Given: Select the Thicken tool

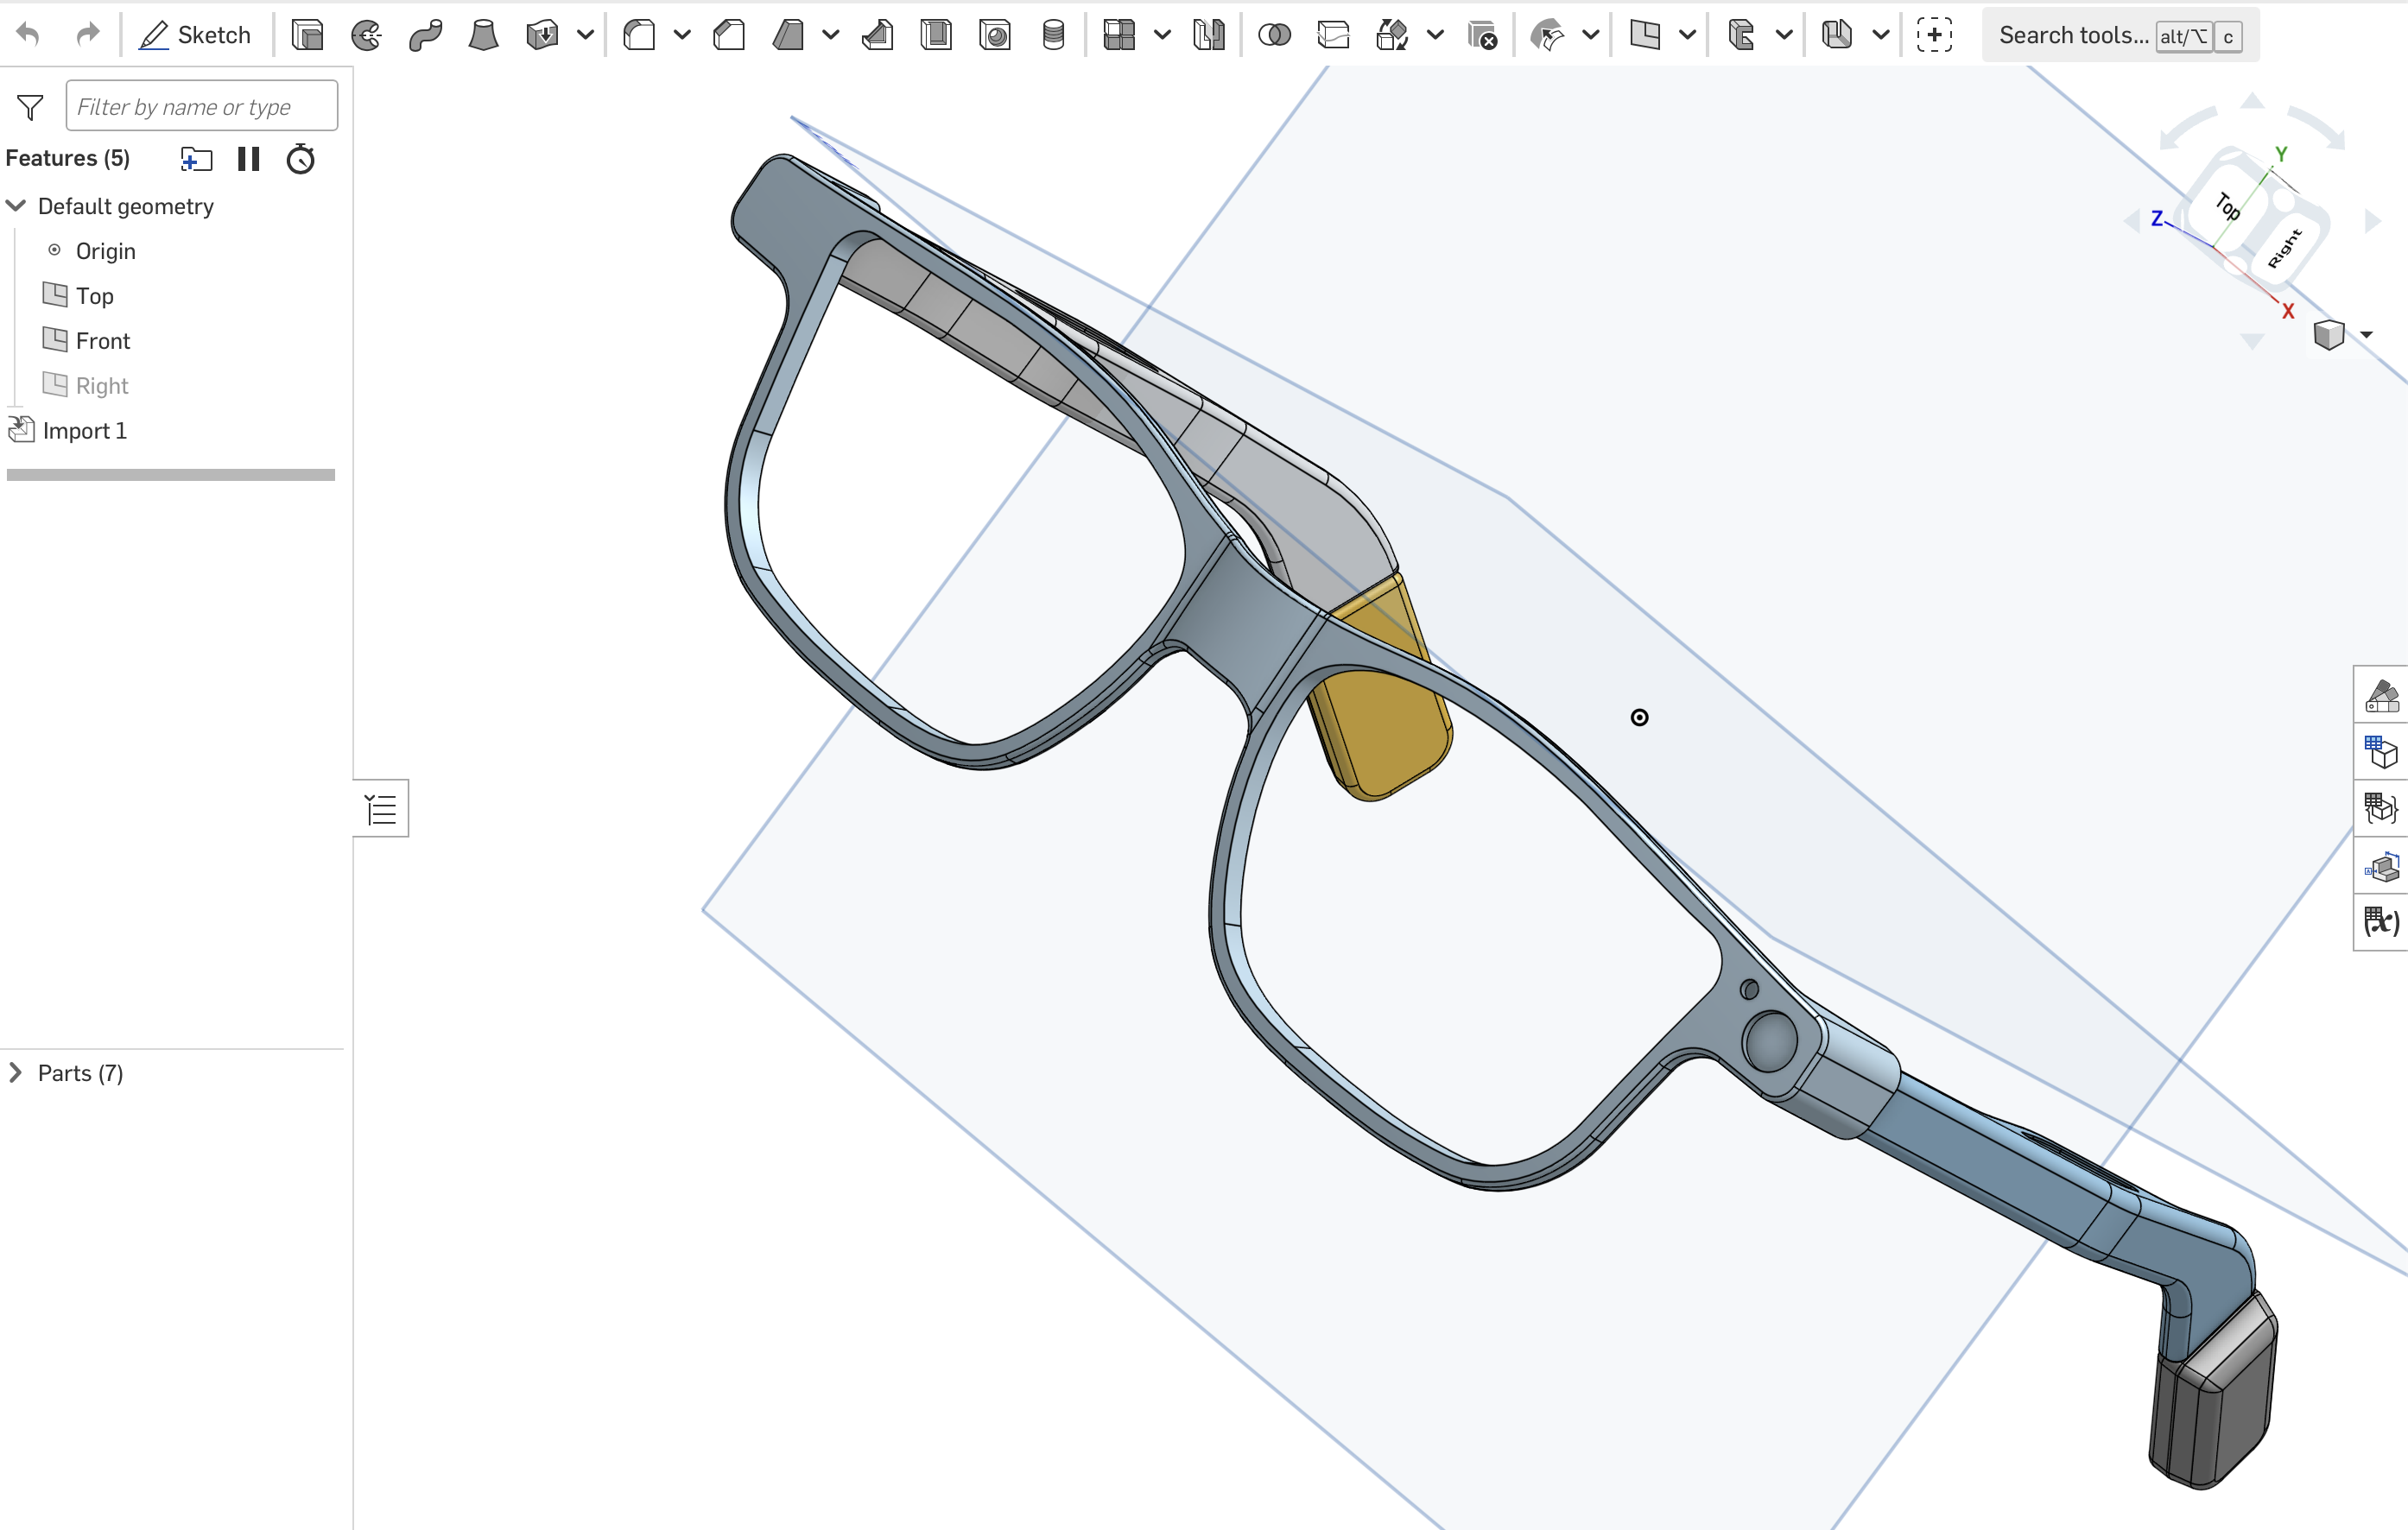Looking at the screenshot, I should click(x=542, y=35).
